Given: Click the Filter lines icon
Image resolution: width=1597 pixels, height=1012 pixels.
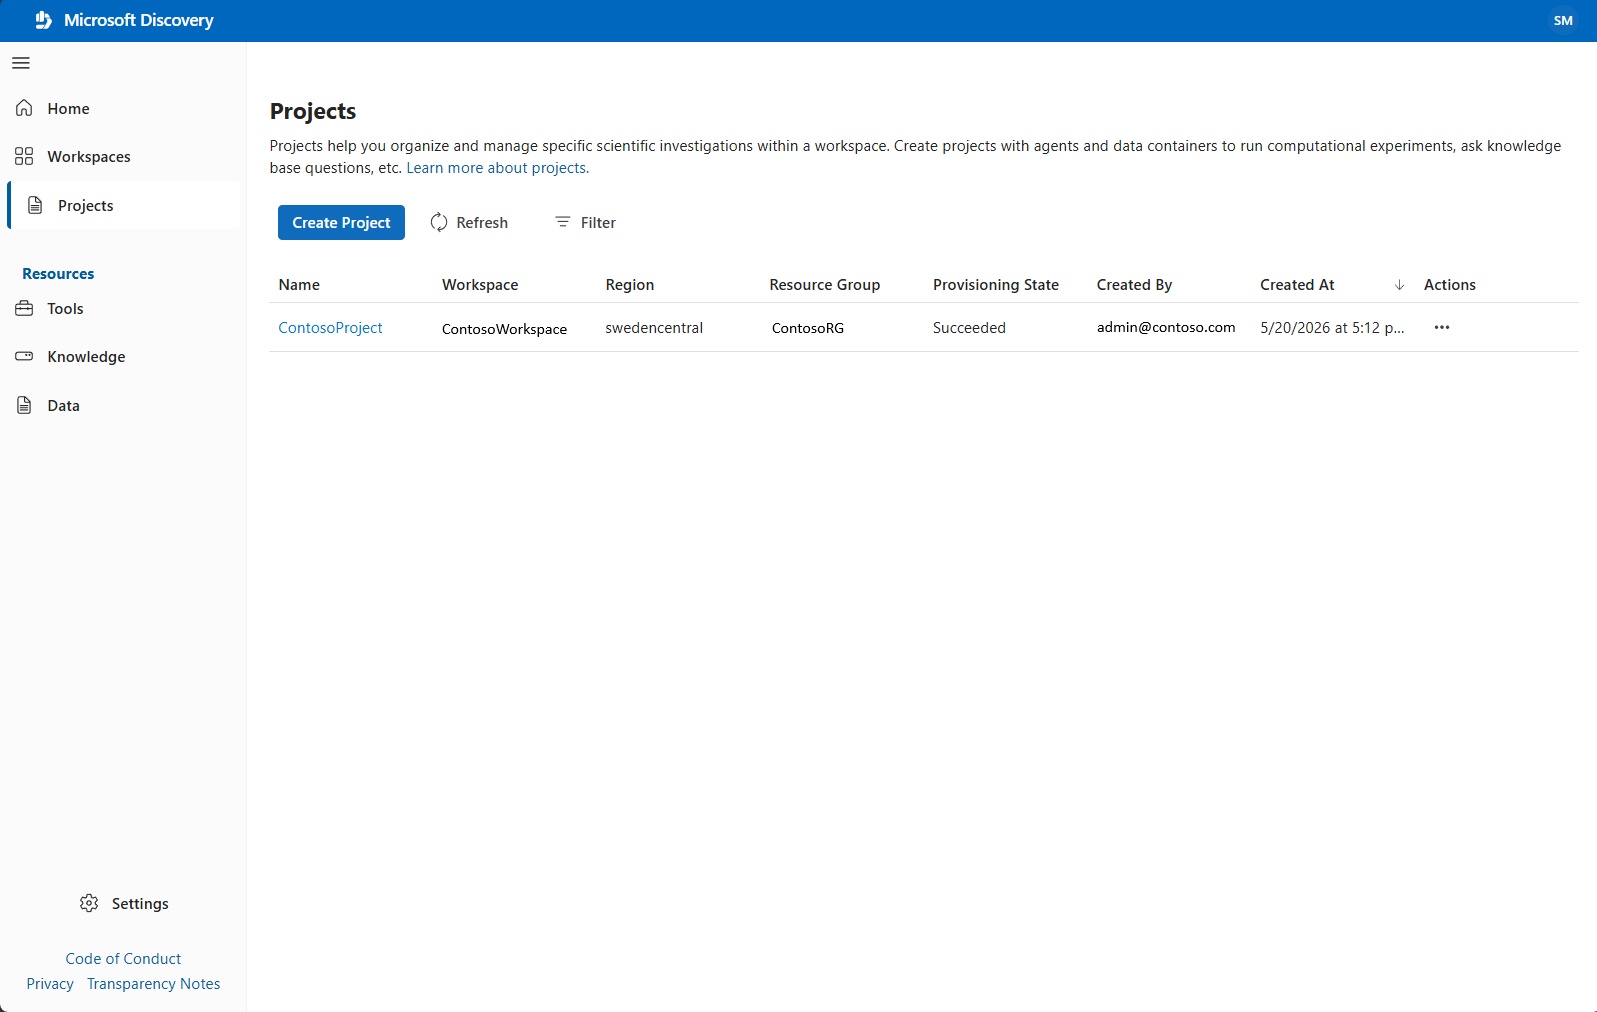Looking at the screenshot, I should [563, 222].
